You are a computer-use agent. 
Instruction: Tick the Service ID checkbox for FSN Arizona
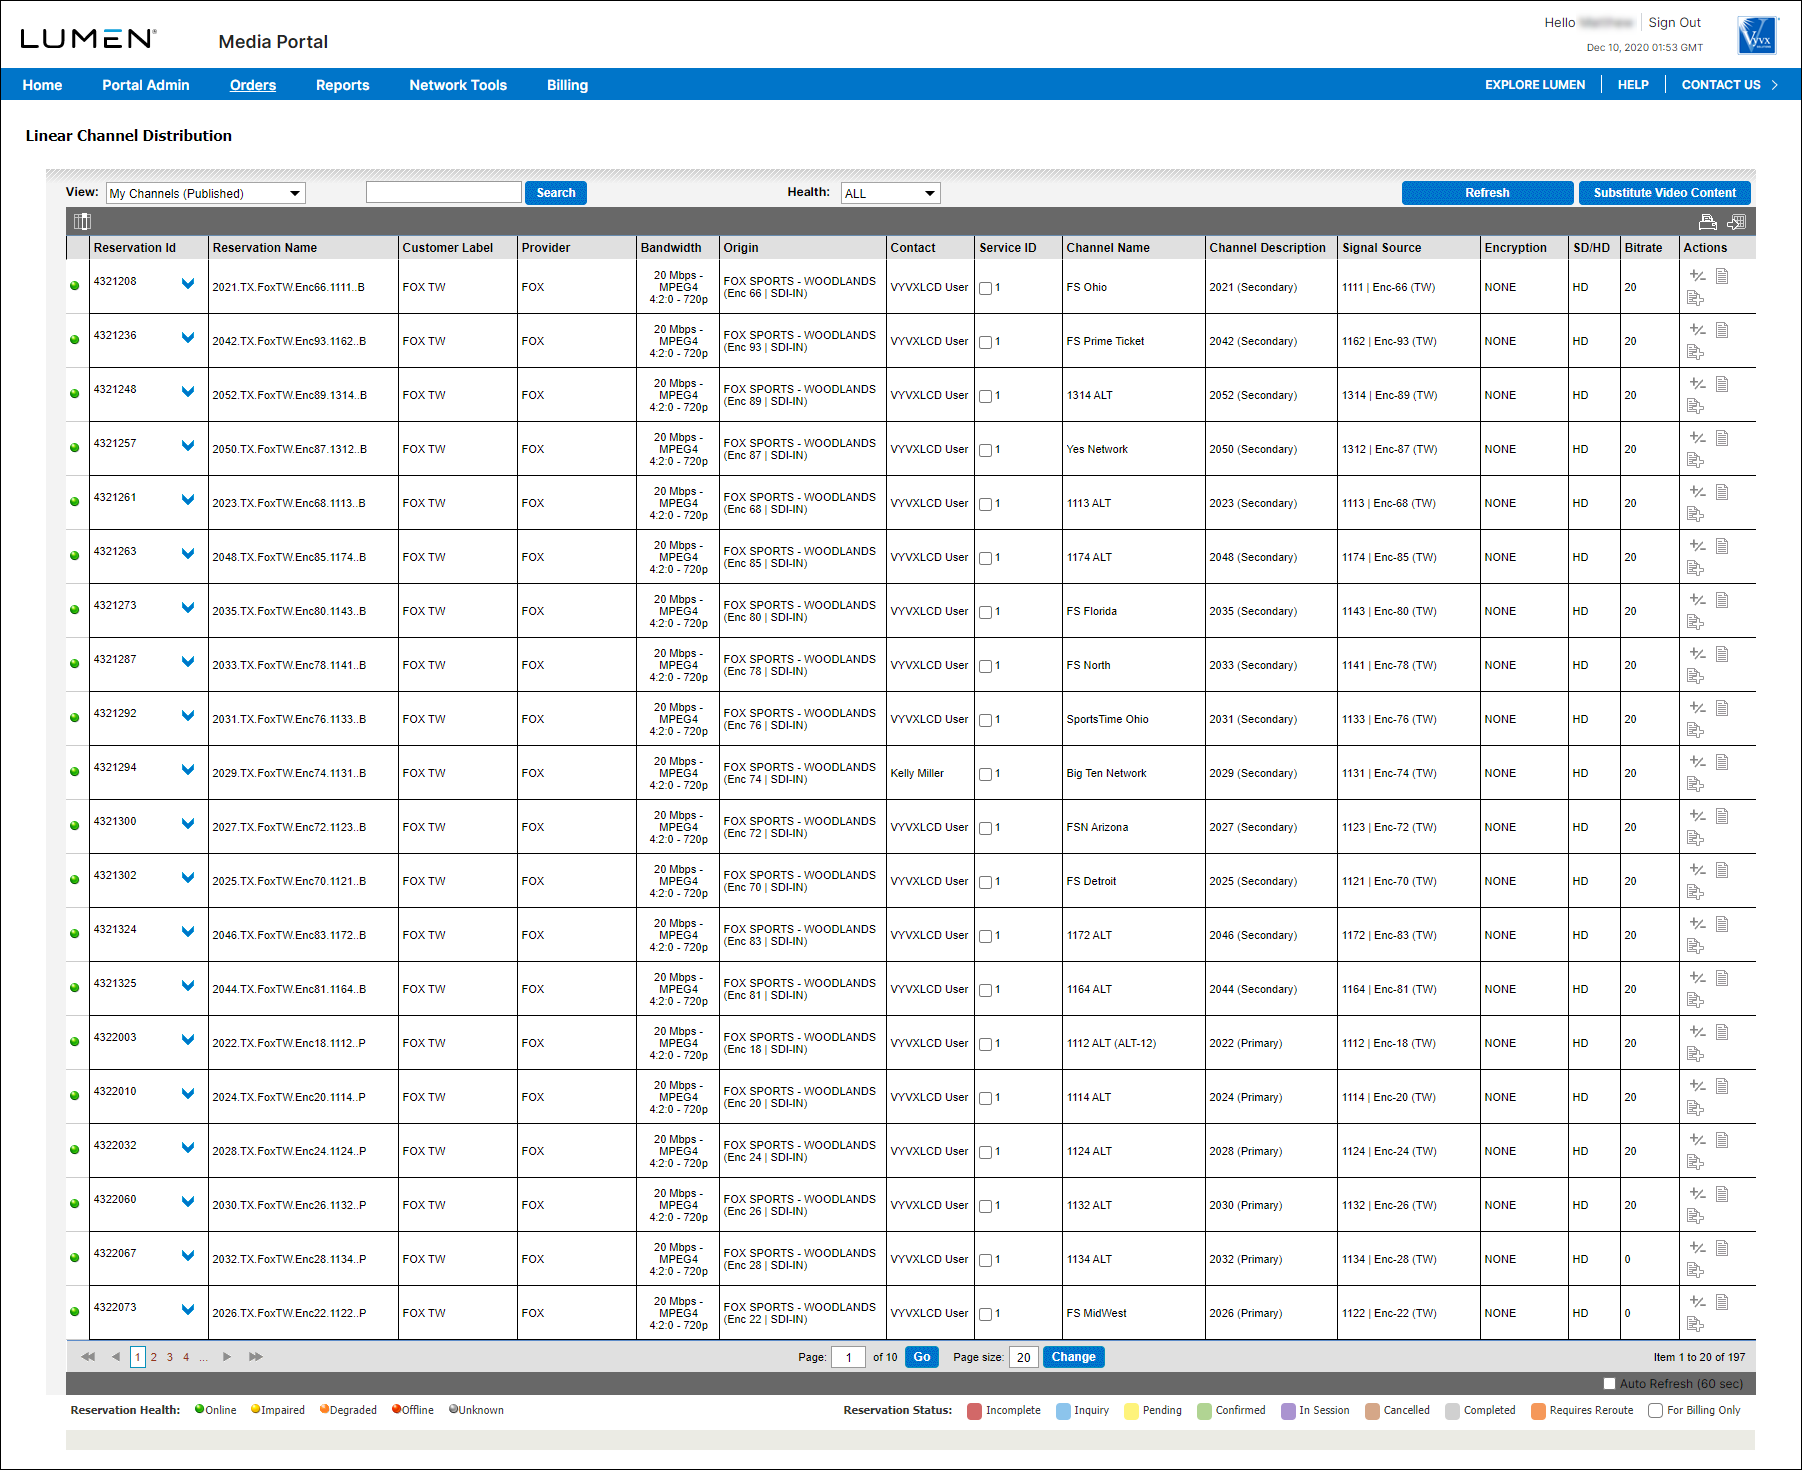click(x=985, y=828)
